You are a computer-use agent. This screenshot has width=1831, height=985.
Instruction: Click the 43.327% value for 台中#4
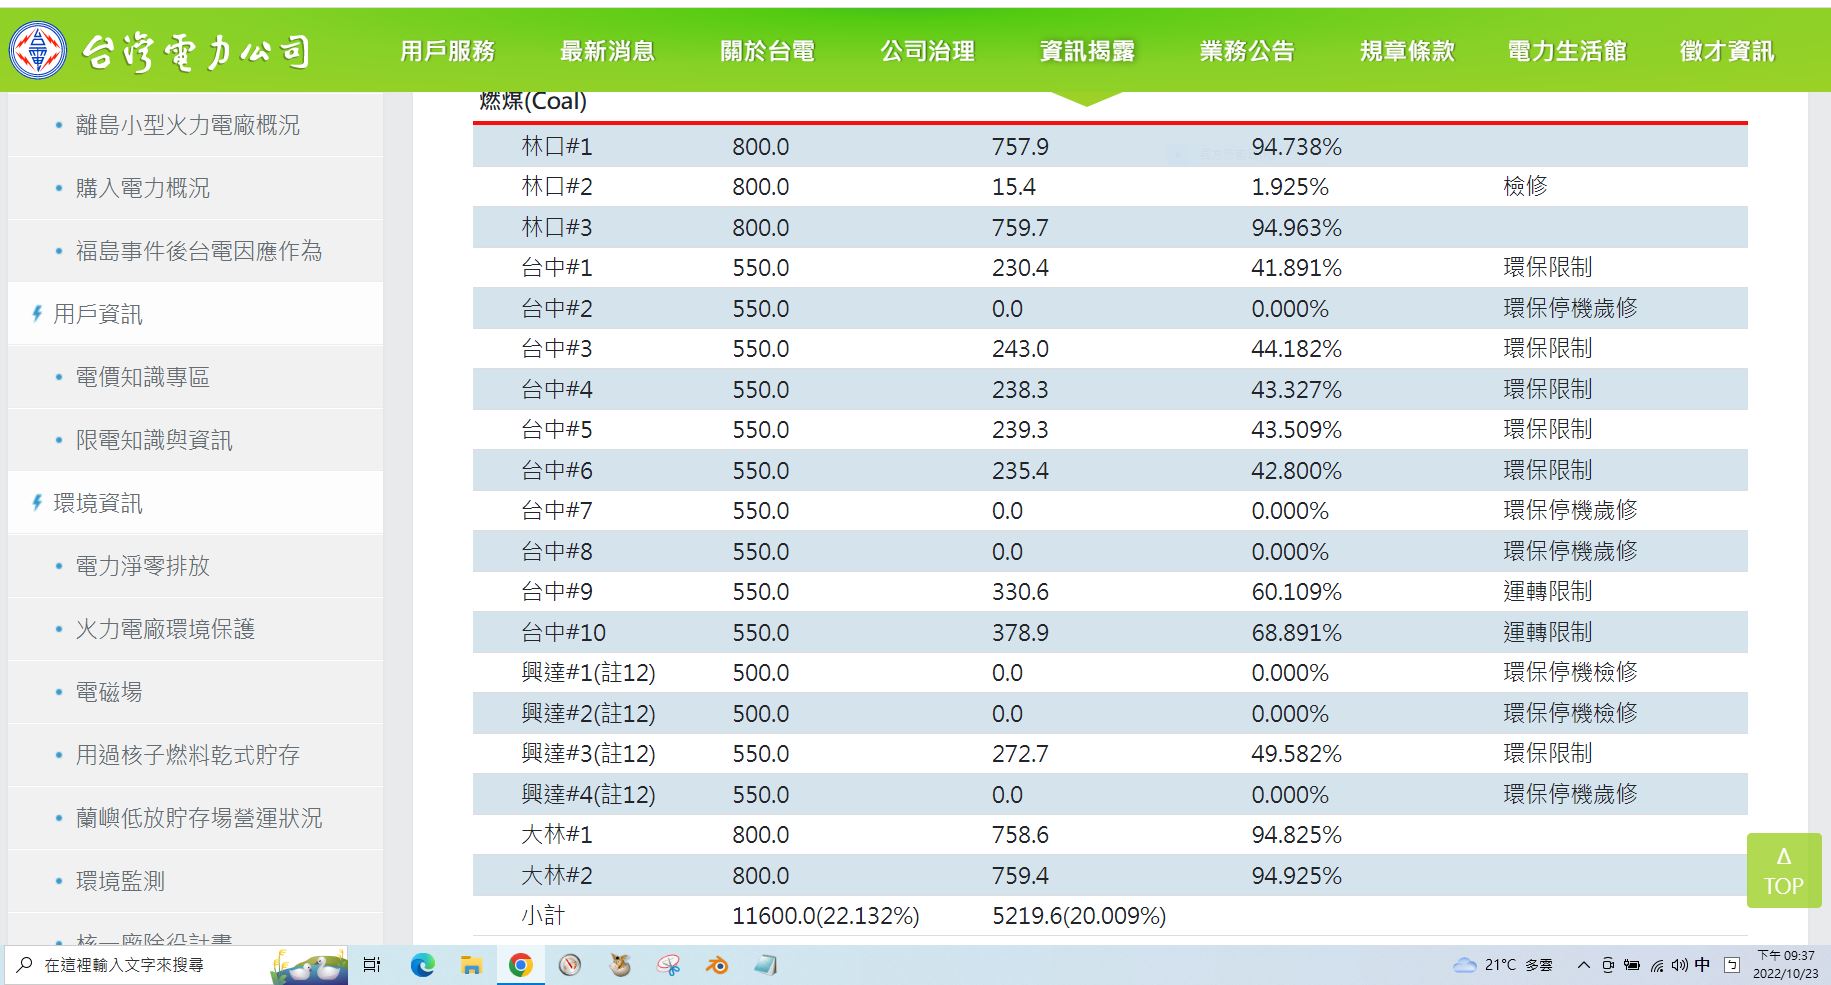pos(1296,390)
